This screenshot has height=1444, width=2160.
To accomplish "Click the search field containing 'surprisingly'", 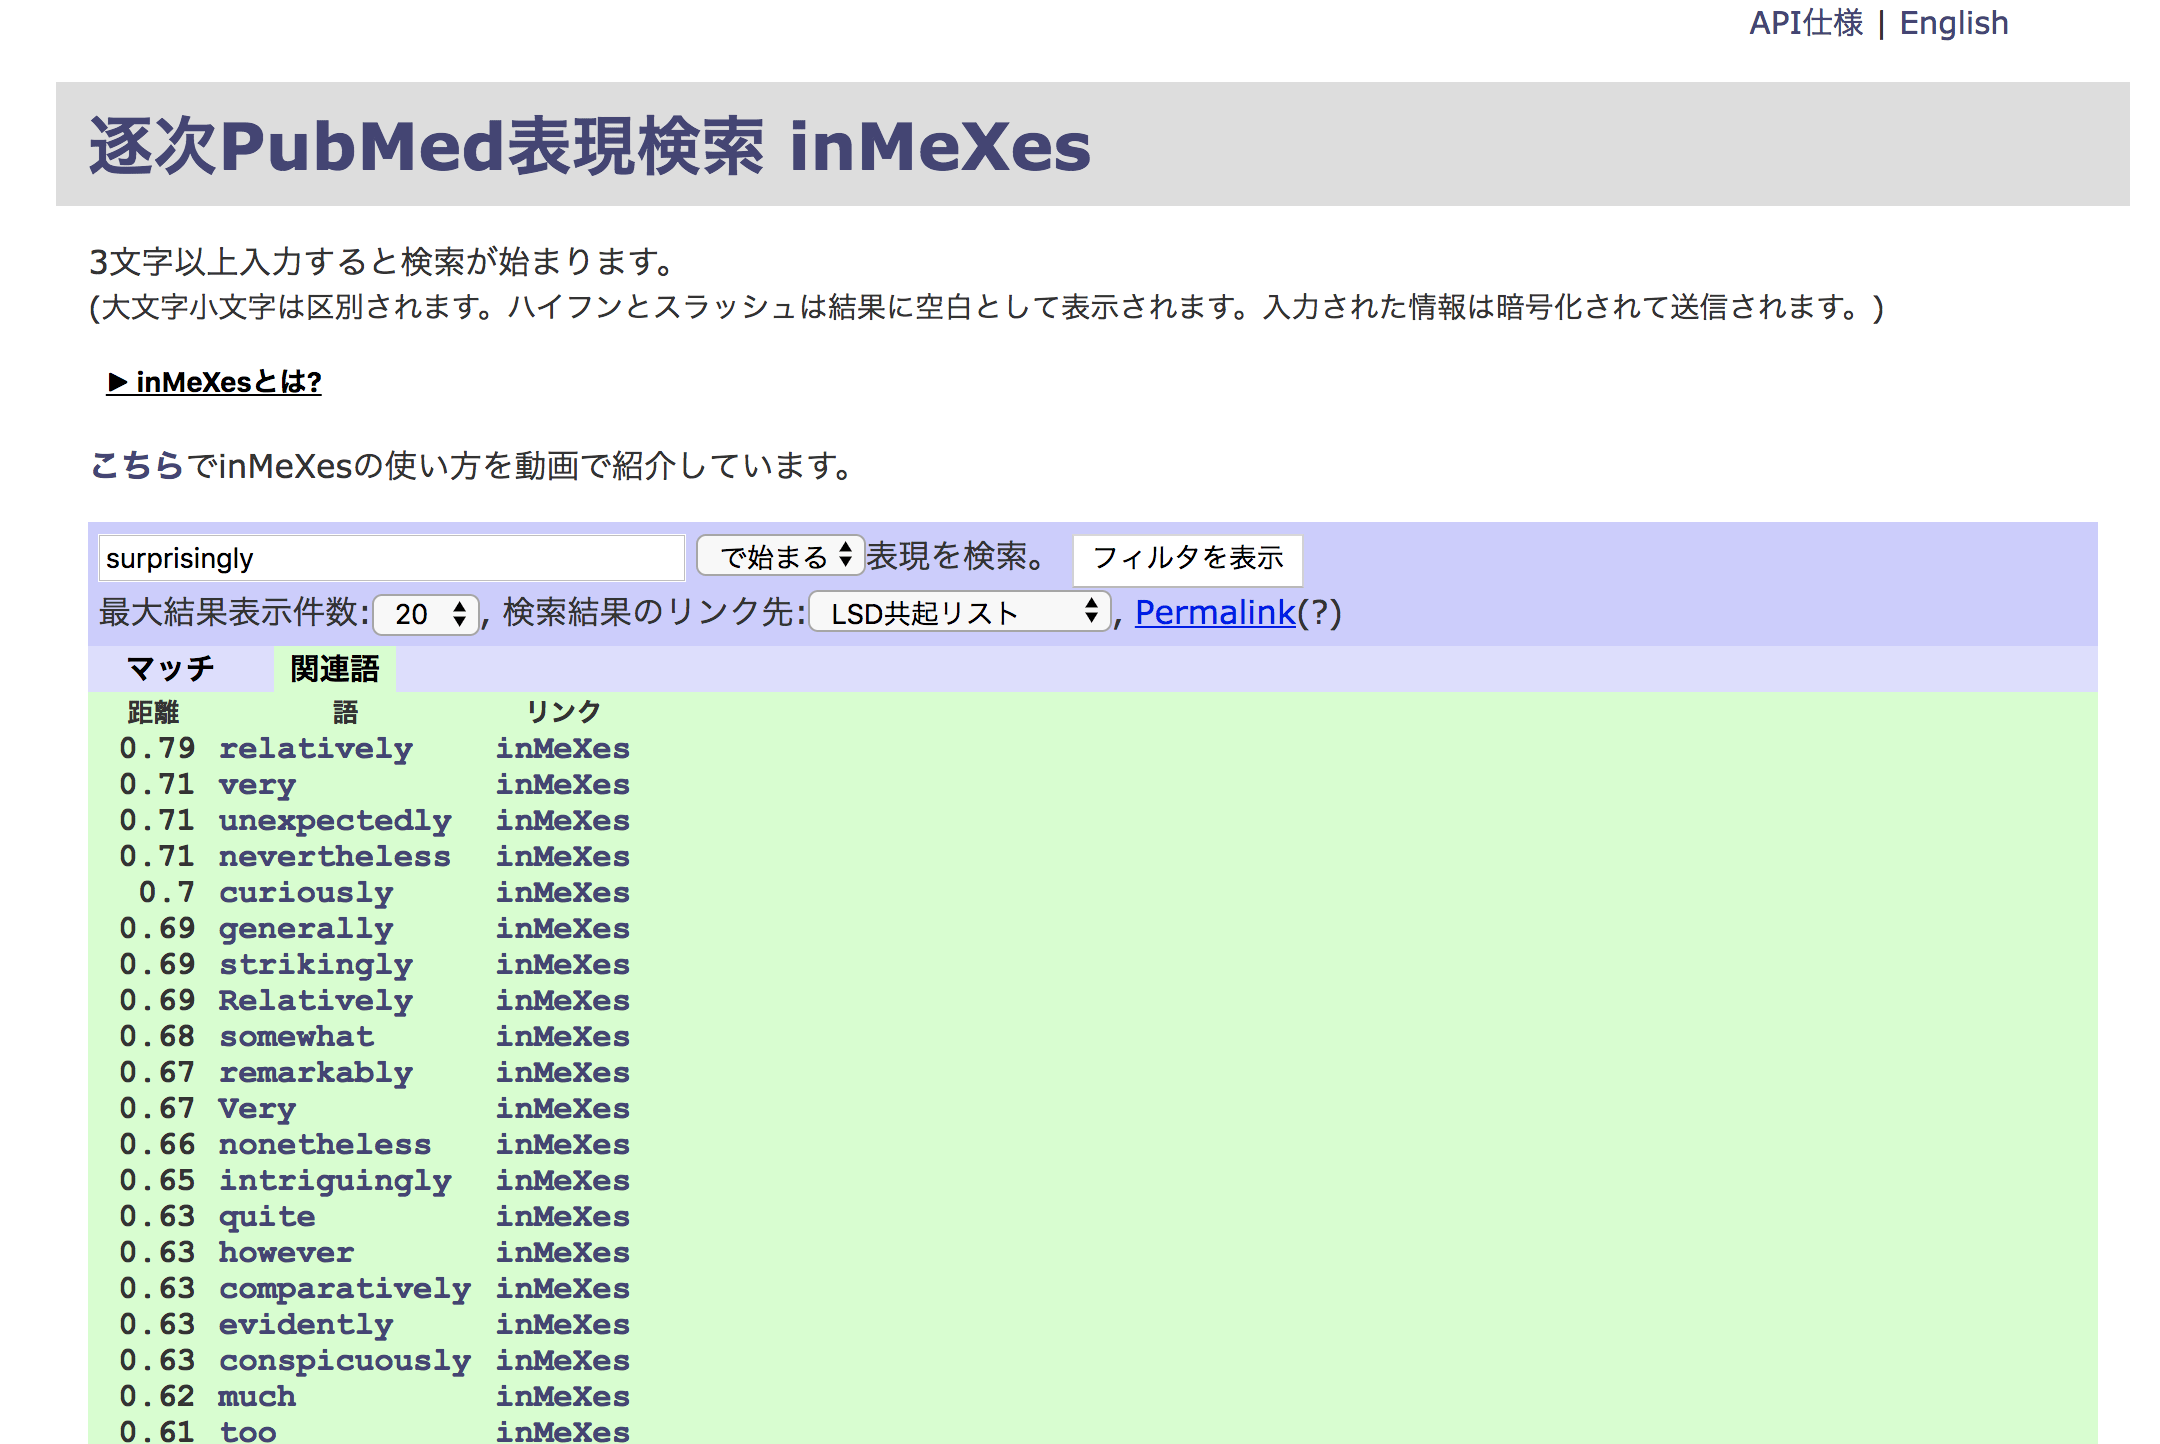I will tap(390, 558).
